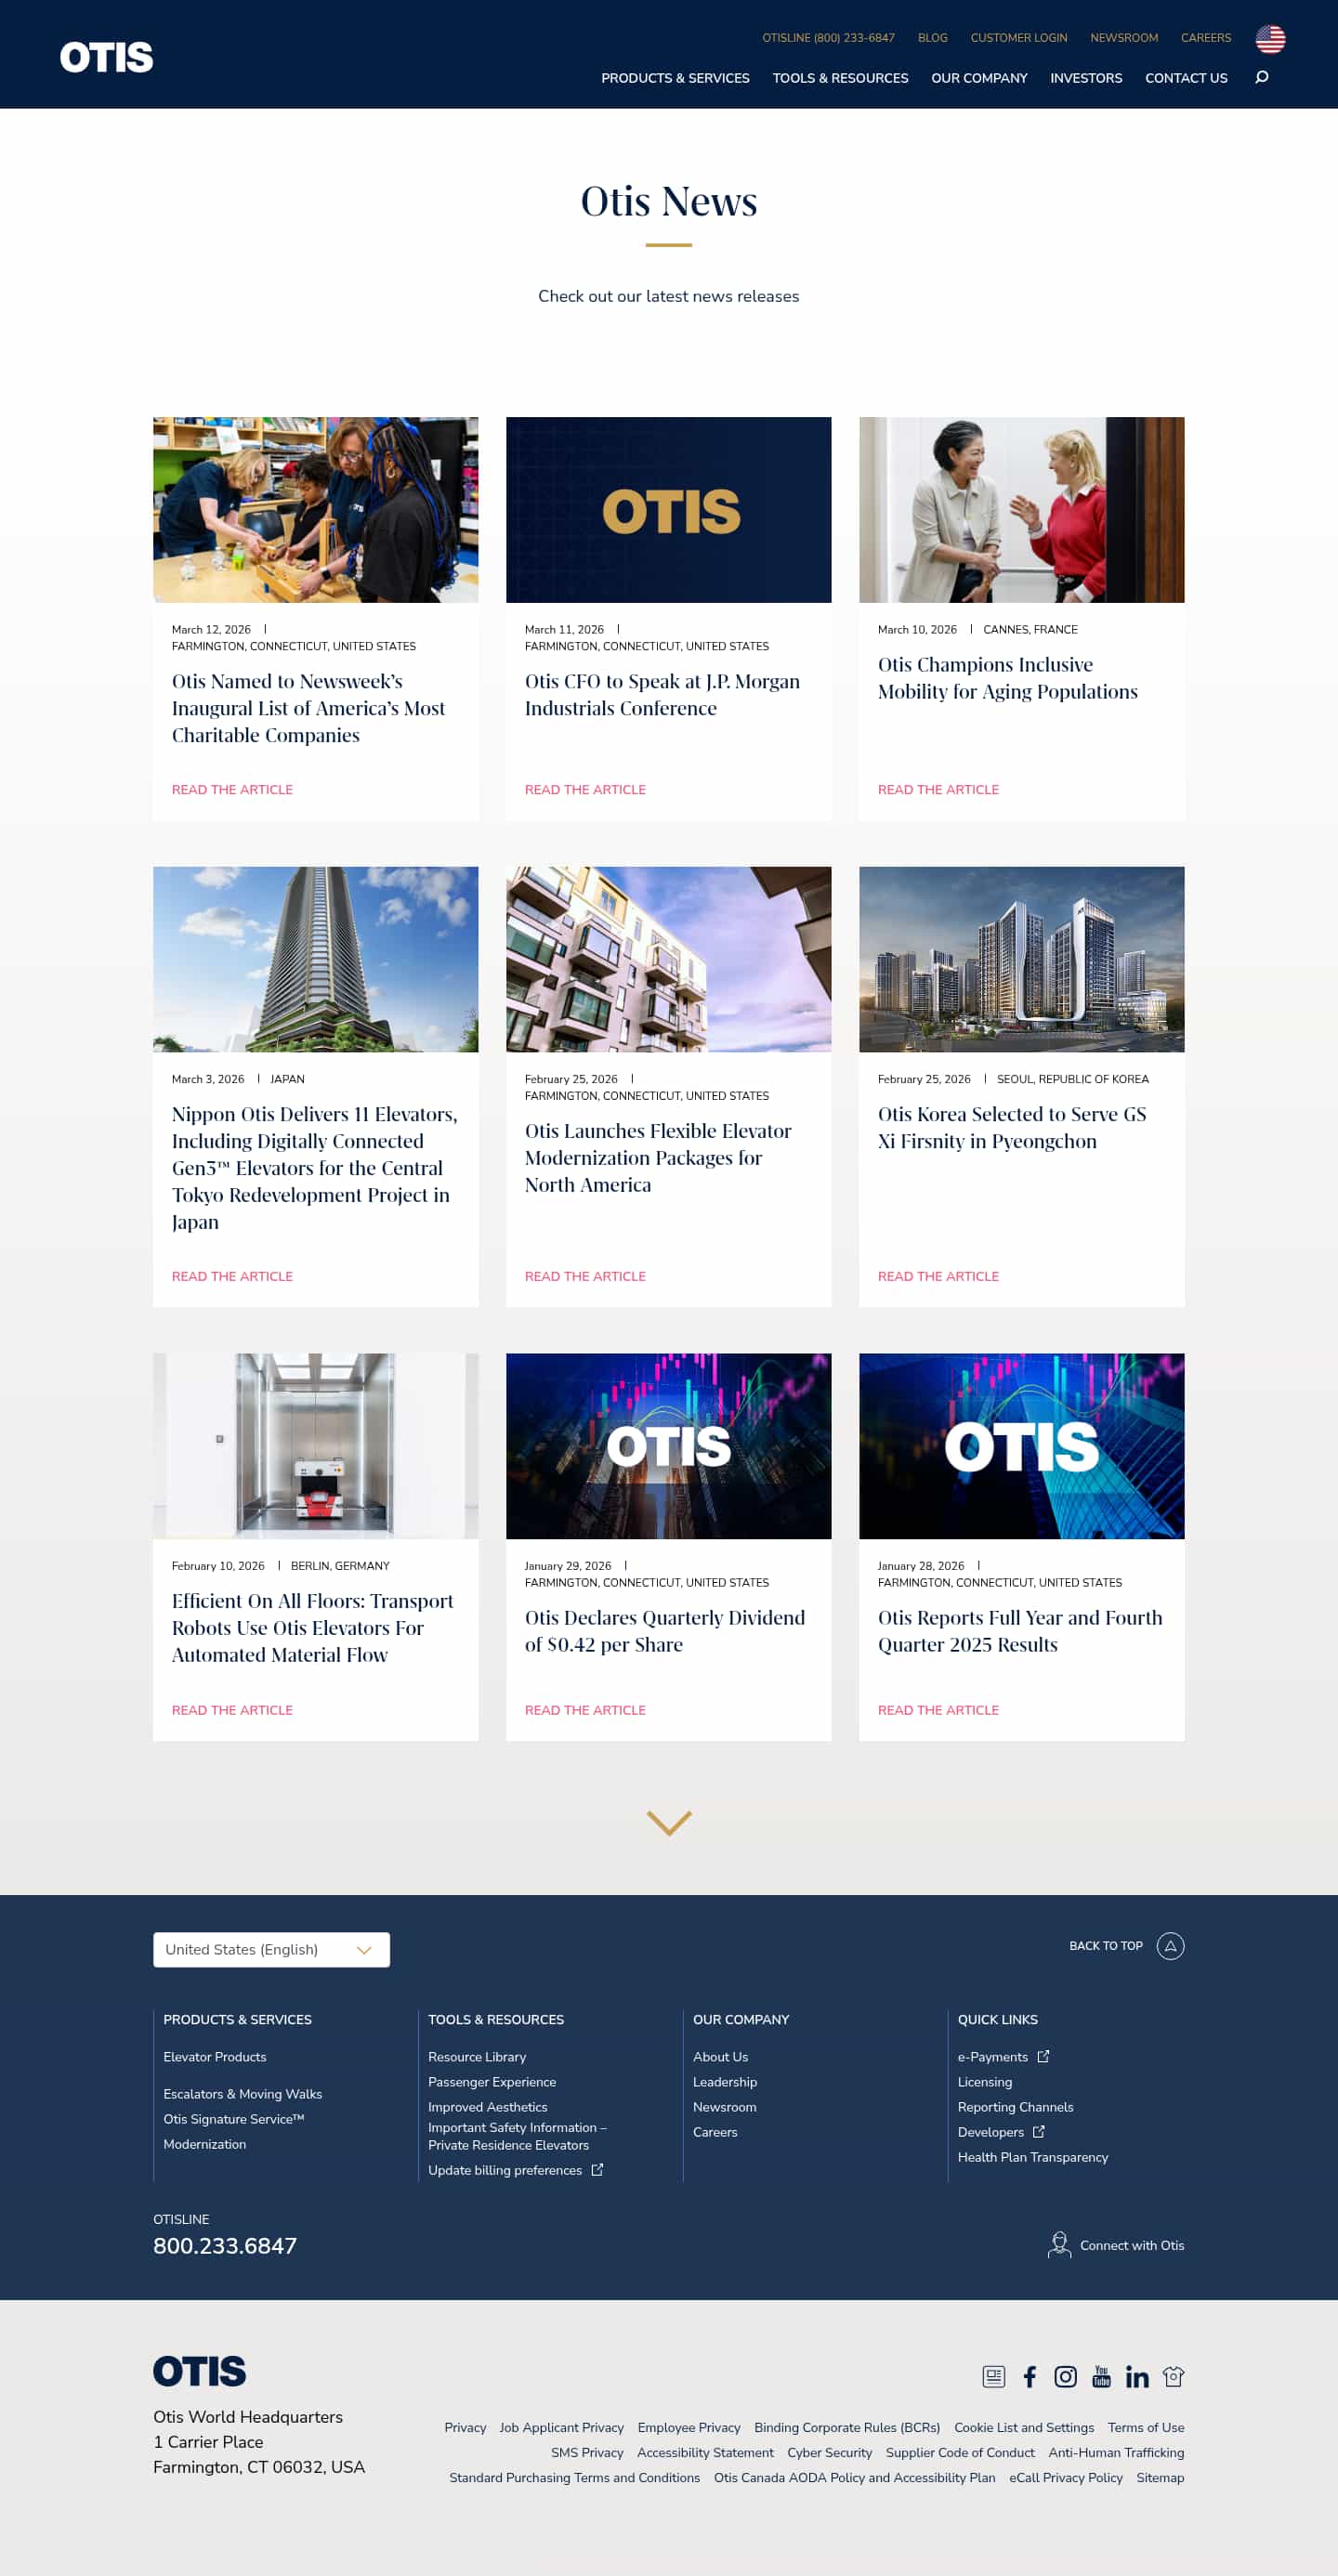The width and height of the screenshot is (1338, 2576).
Task: Open the Instagram social icon
Action: tap(1066, 2377)
